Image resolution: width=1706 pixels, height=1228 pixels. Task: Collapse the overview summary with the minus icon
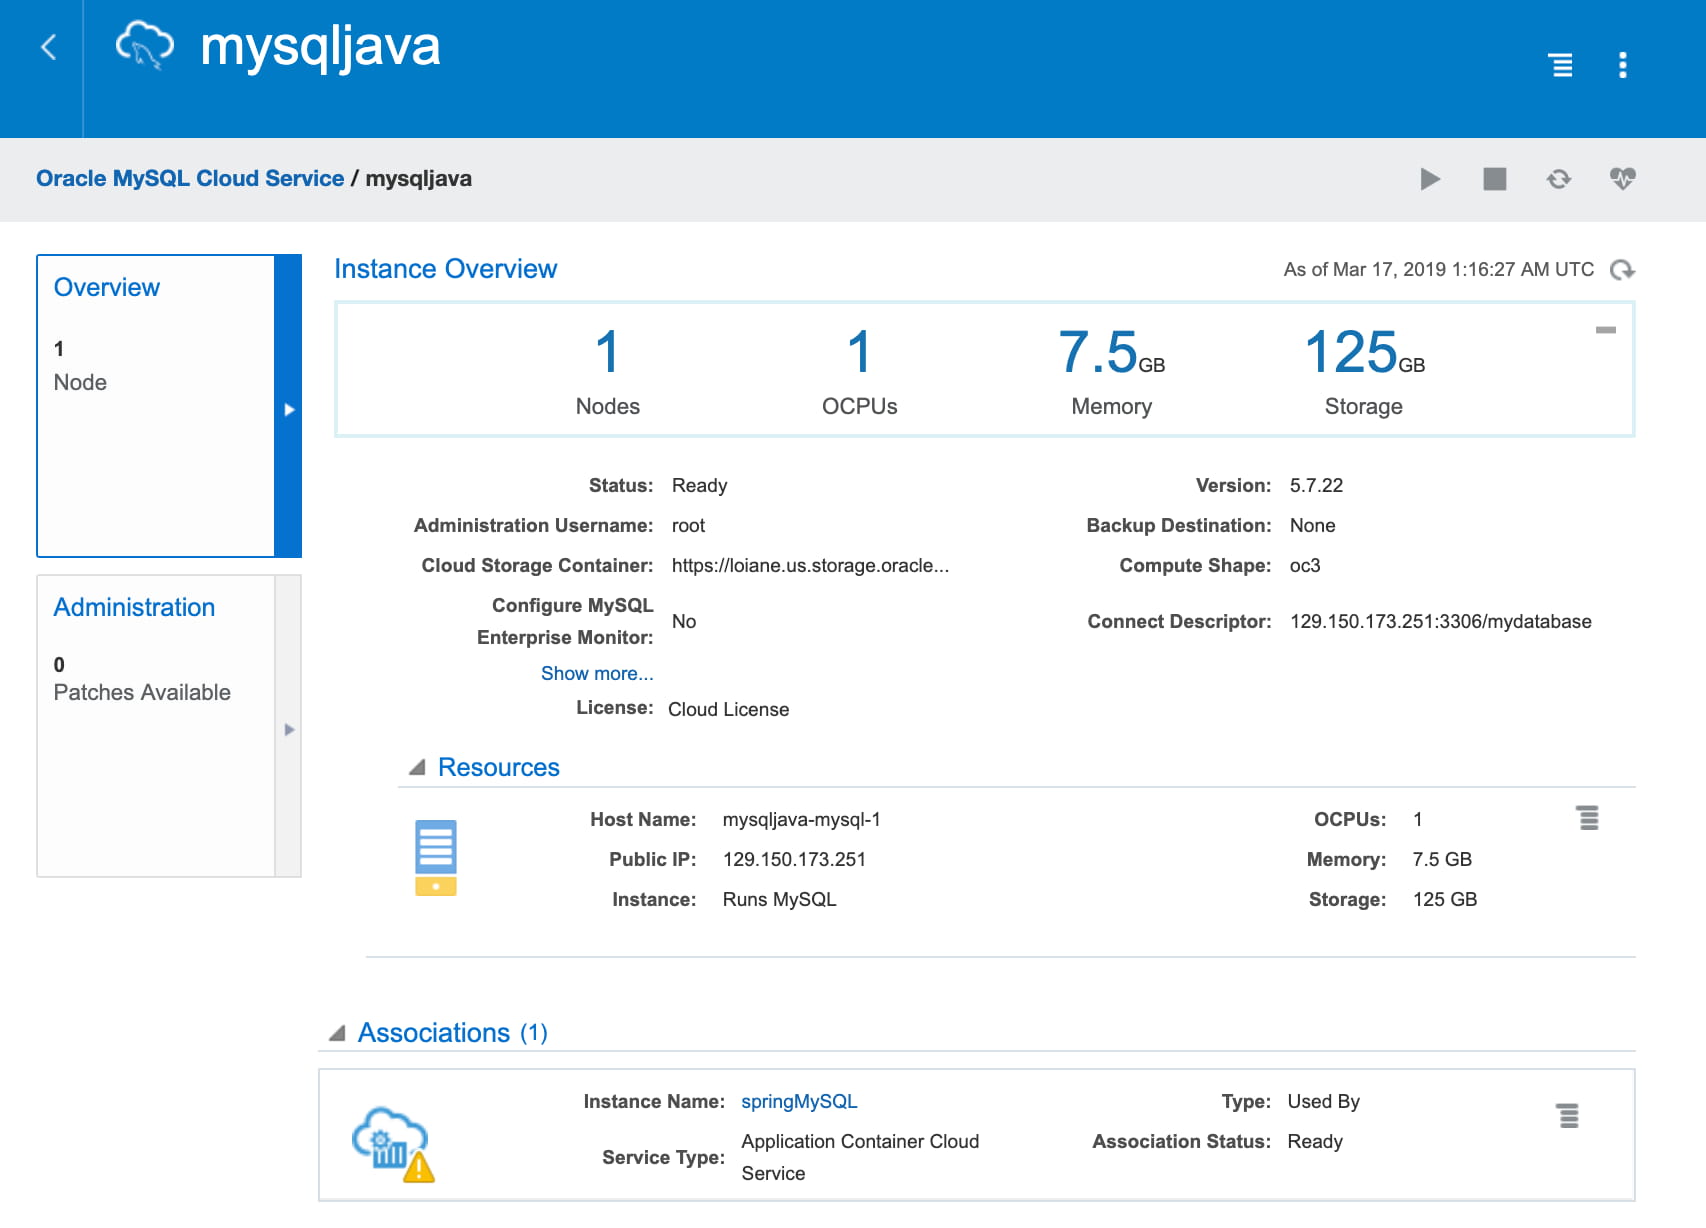[x=1606, y=330]
